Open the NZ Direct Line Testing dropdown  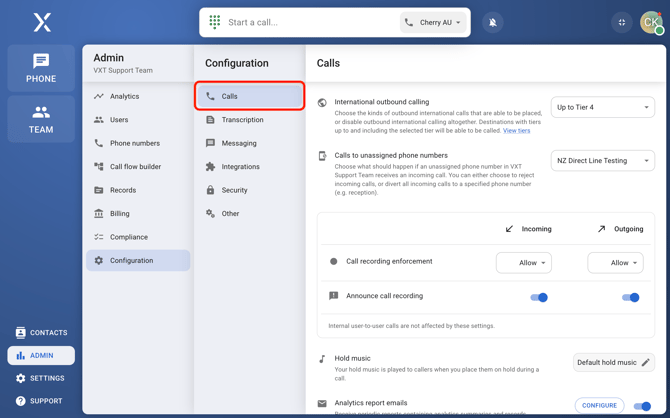click(602, 161)
